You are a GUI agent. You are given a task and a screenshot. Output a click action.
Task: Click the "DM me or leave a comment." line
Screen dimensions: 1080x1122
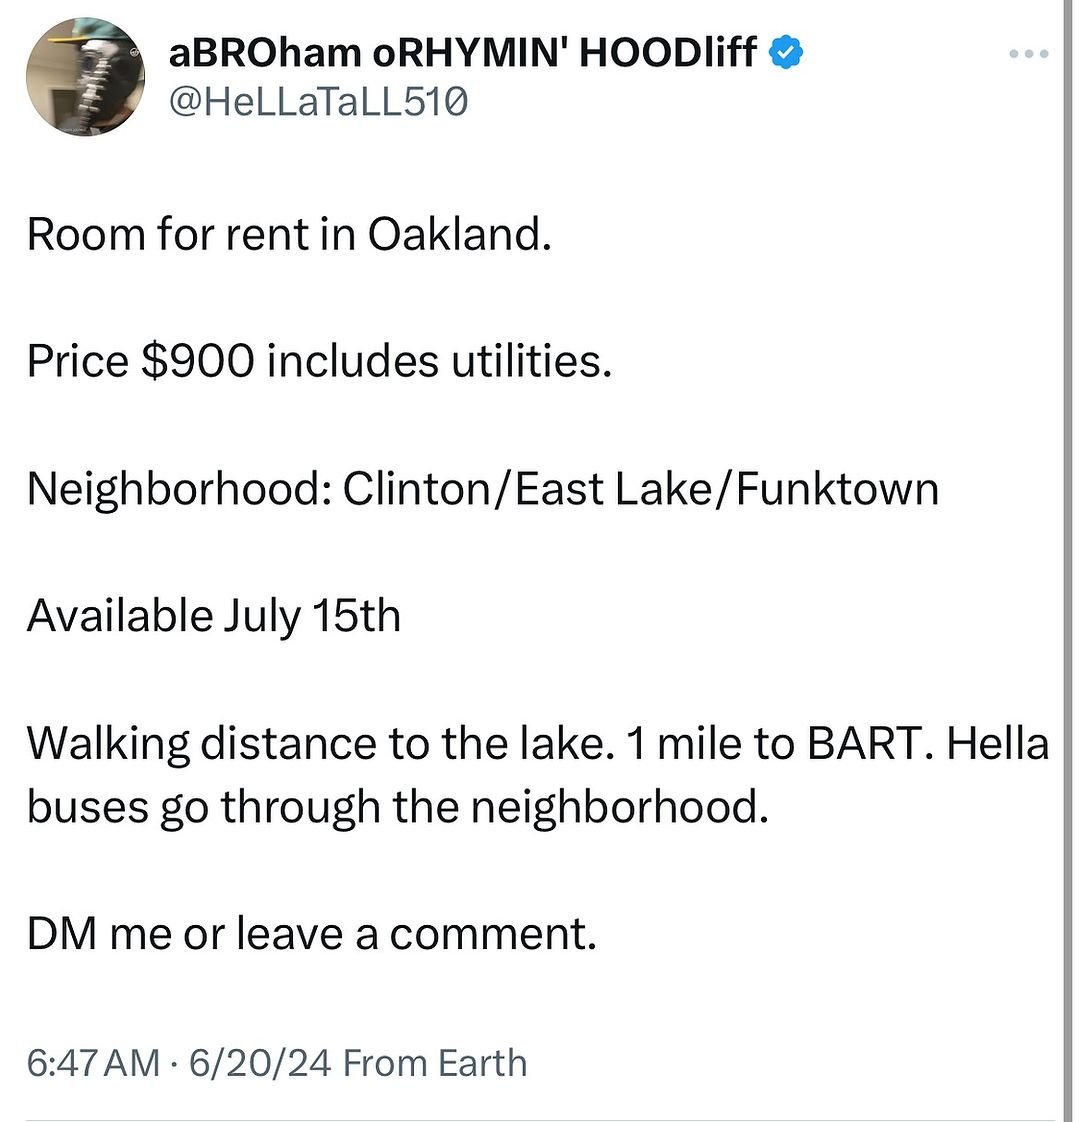pyautogui.click(x=311, y=934)
